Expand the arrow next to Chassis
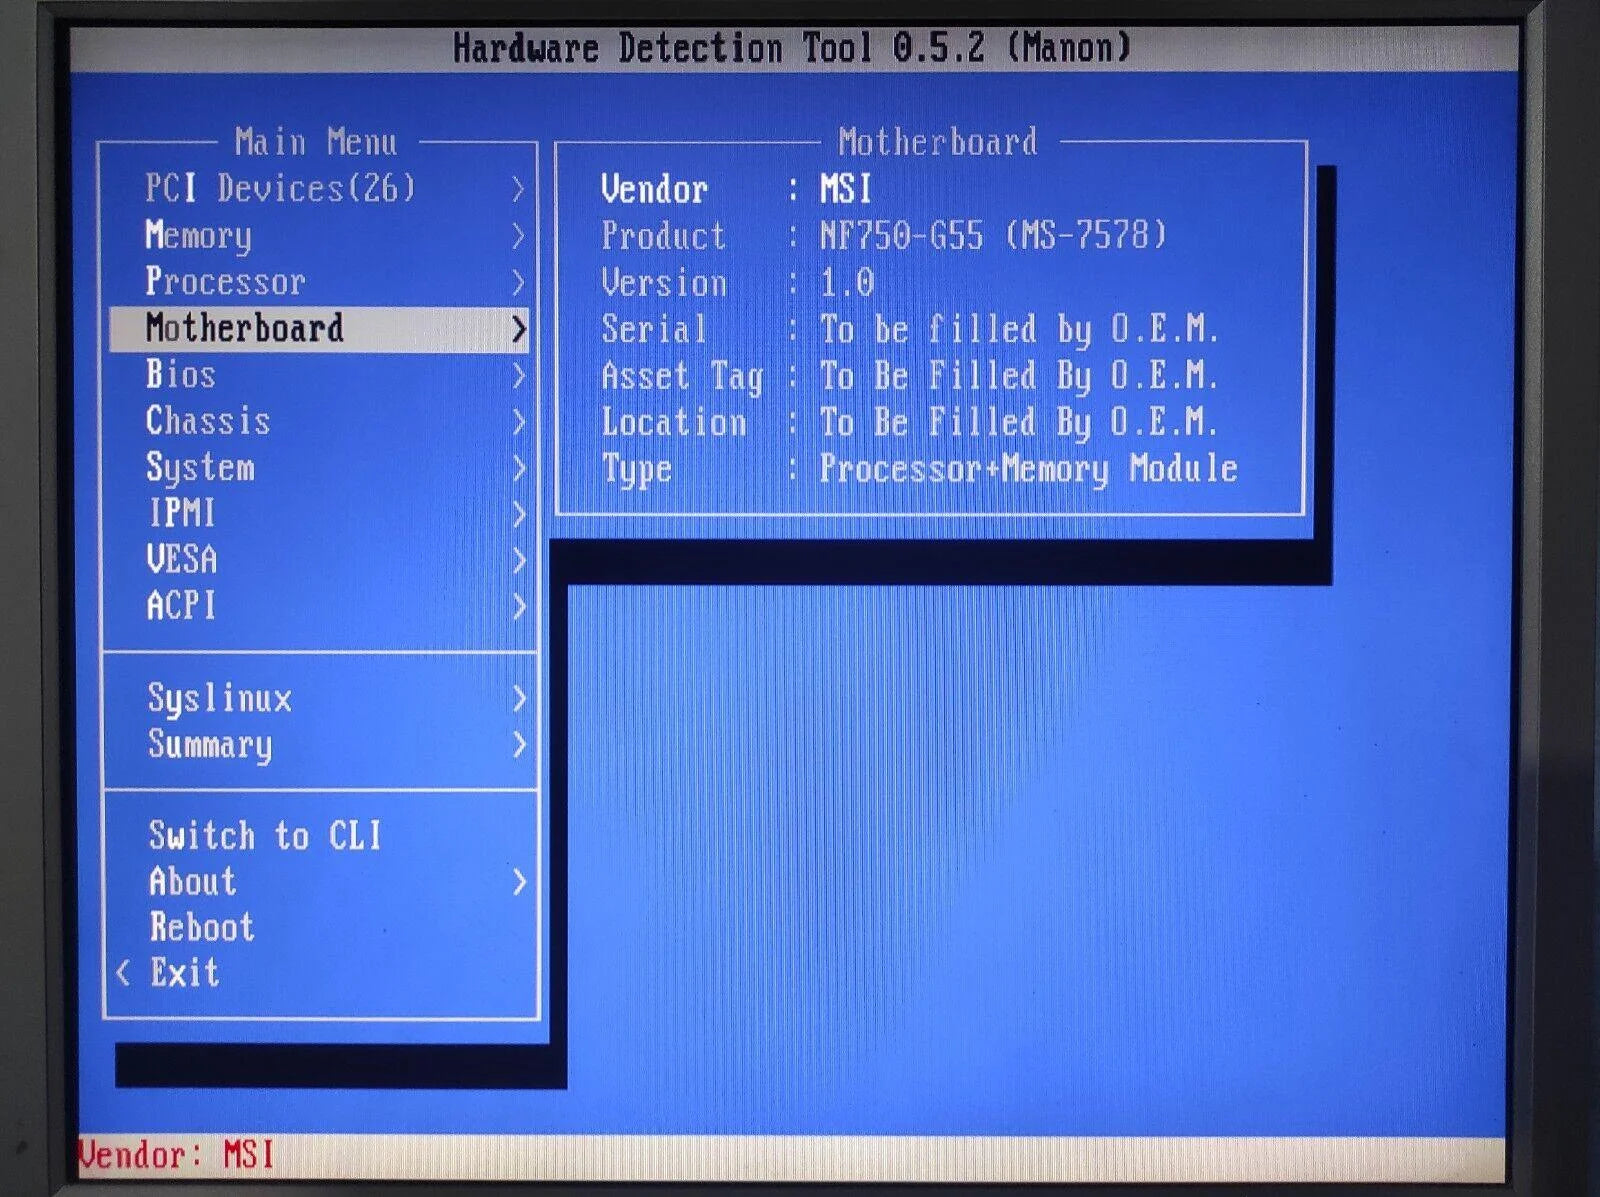1600x1197 pixels. click(518, 422)
